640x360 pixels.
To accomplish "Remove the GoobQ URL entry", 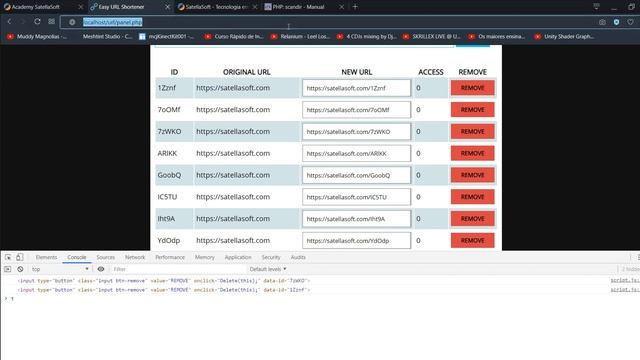I will click(x=472, y=175).
